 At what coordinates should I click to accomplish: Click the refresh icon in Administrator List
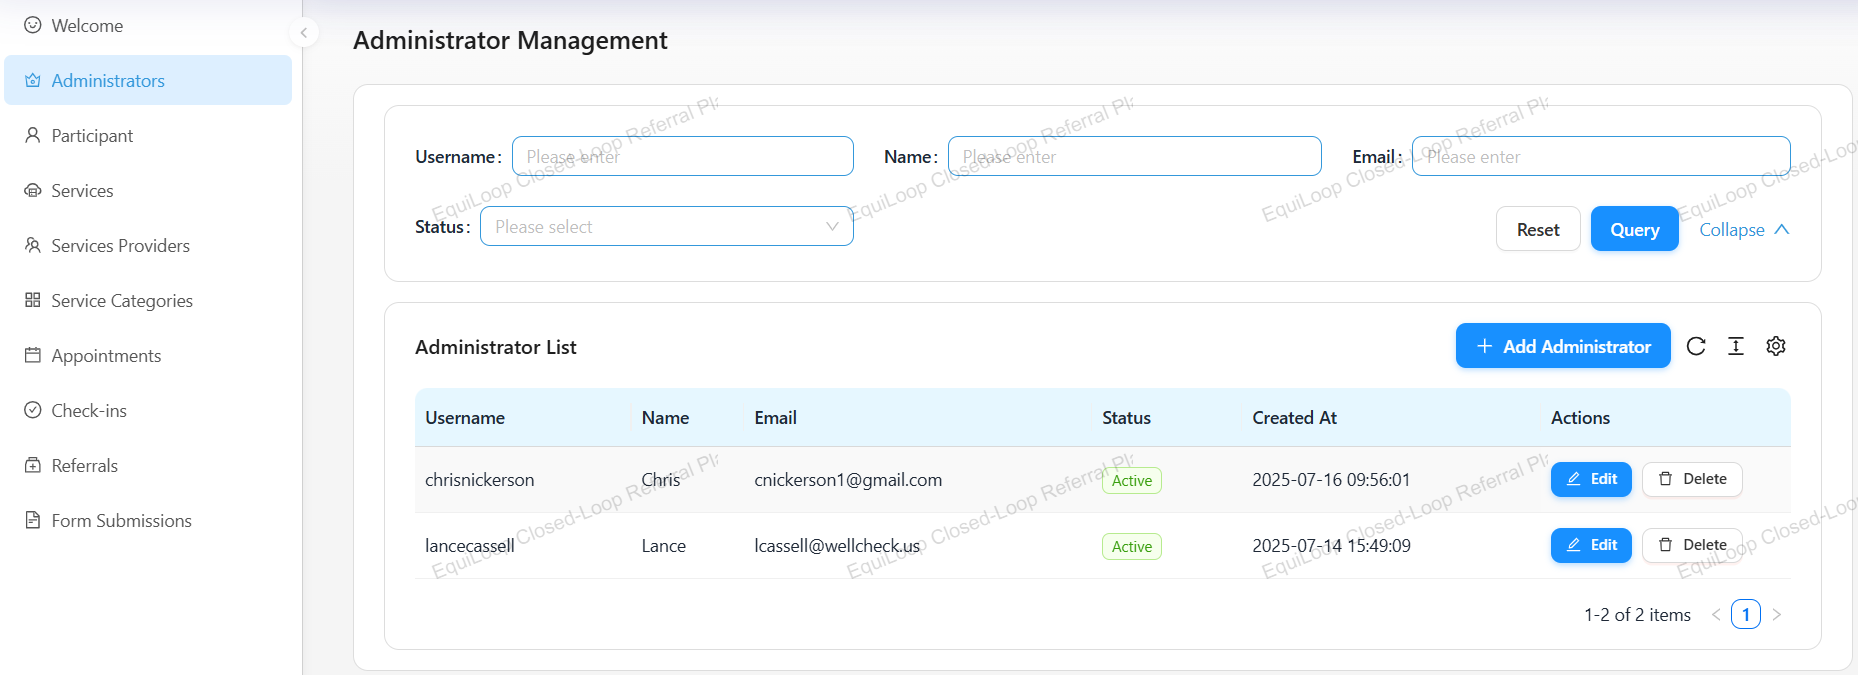click(1696, 346)
